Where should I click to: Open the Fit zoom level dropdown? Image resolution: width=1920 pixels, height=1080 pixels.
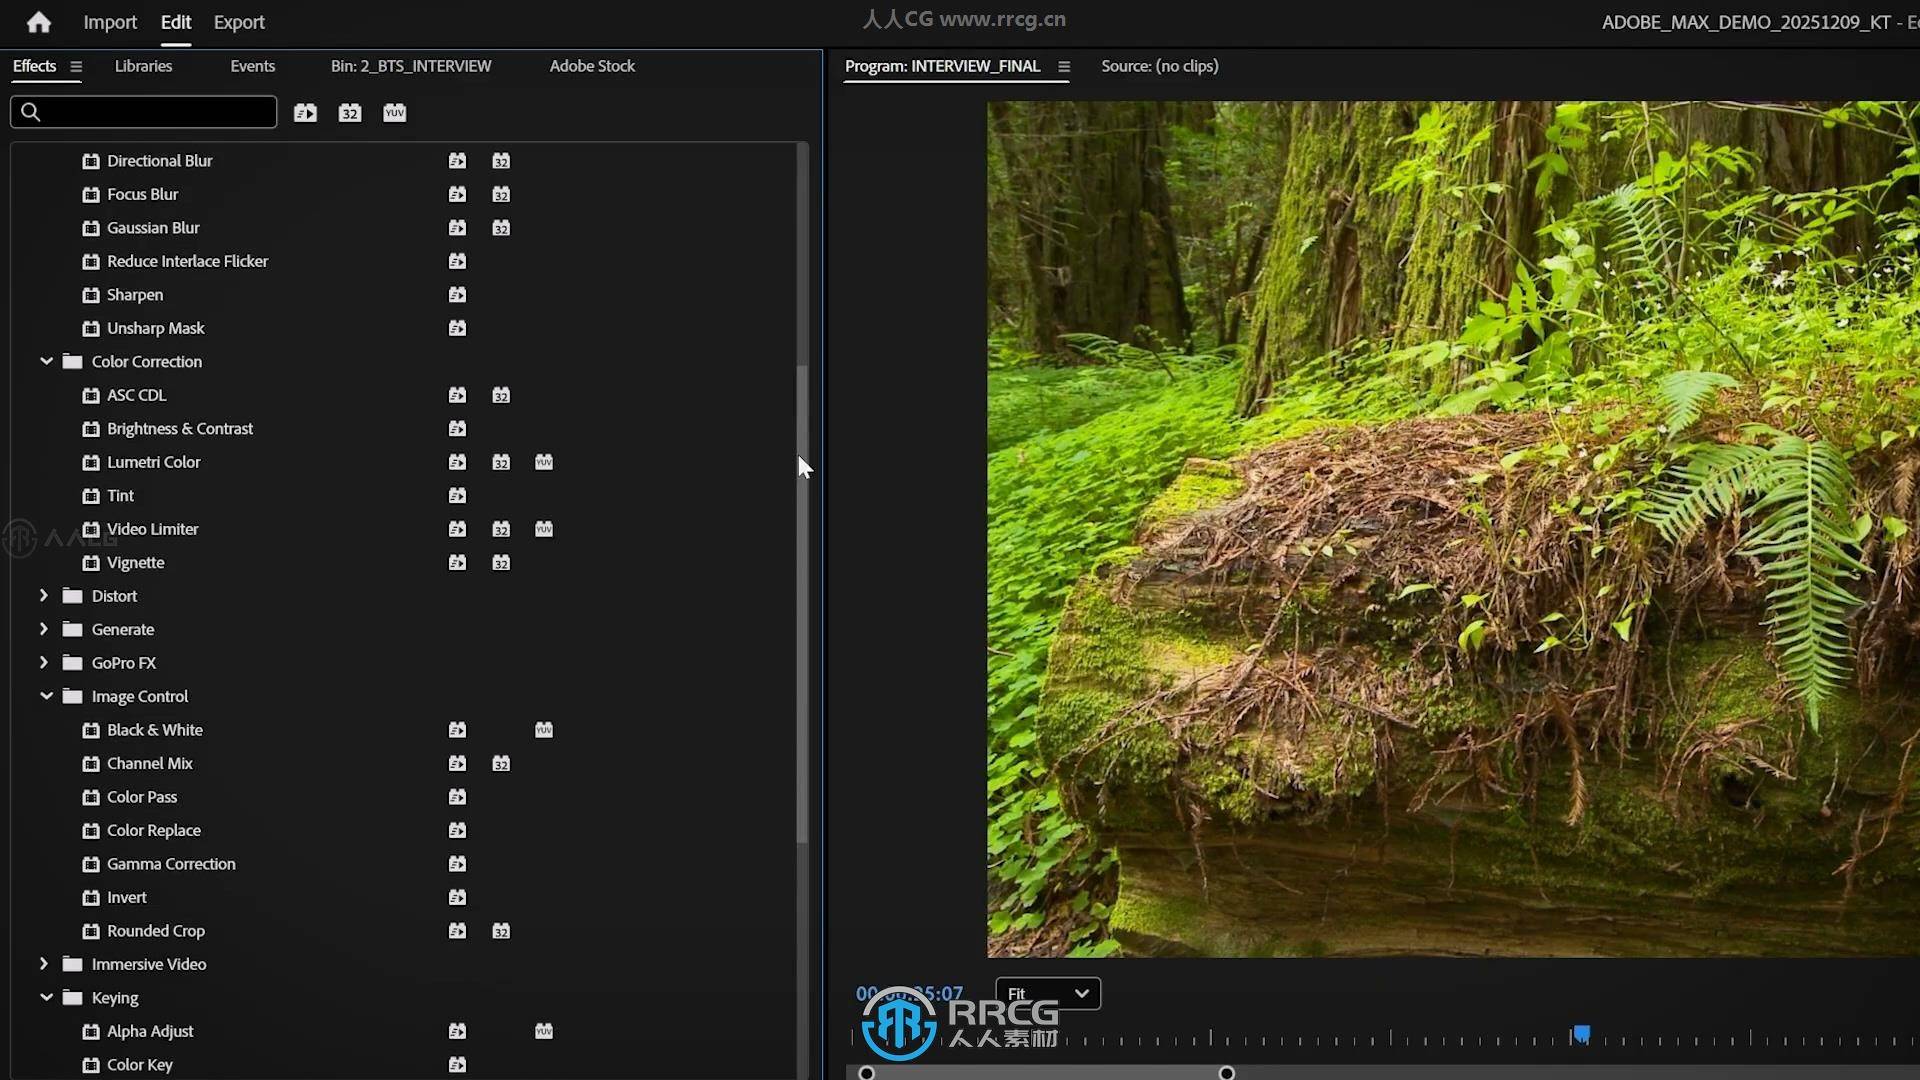point(1047,993)
